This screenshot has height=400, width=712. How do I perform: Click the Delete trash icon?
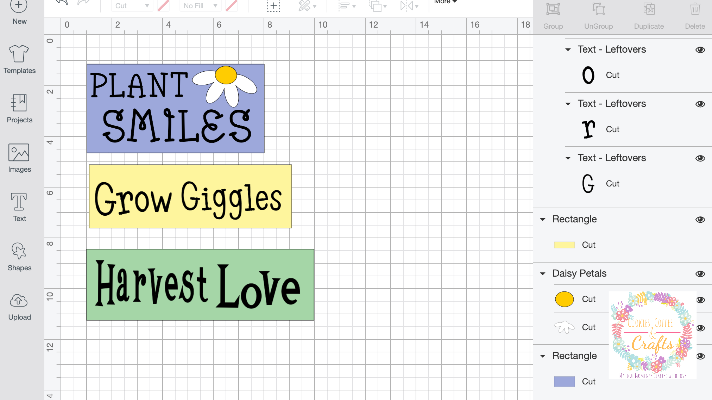click(x=695, y=15)
